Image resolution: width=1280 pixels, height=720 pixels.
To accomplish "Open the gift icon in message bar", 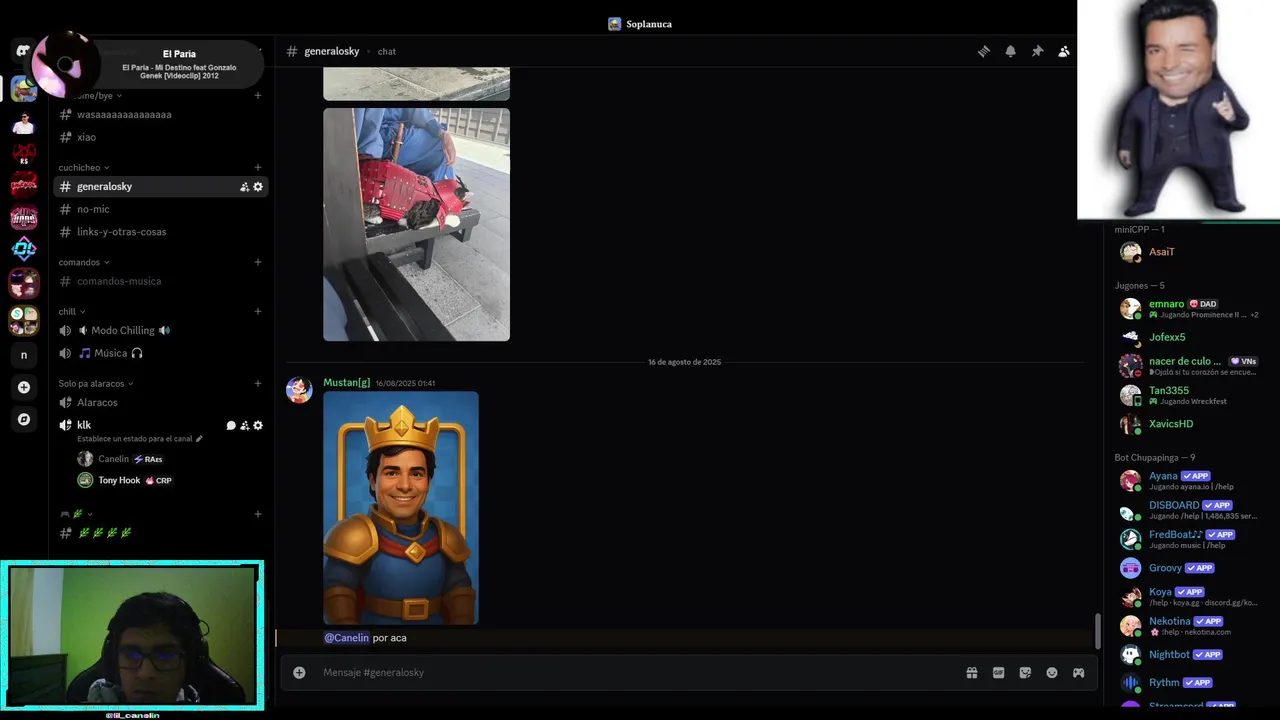I will (972, 673).
